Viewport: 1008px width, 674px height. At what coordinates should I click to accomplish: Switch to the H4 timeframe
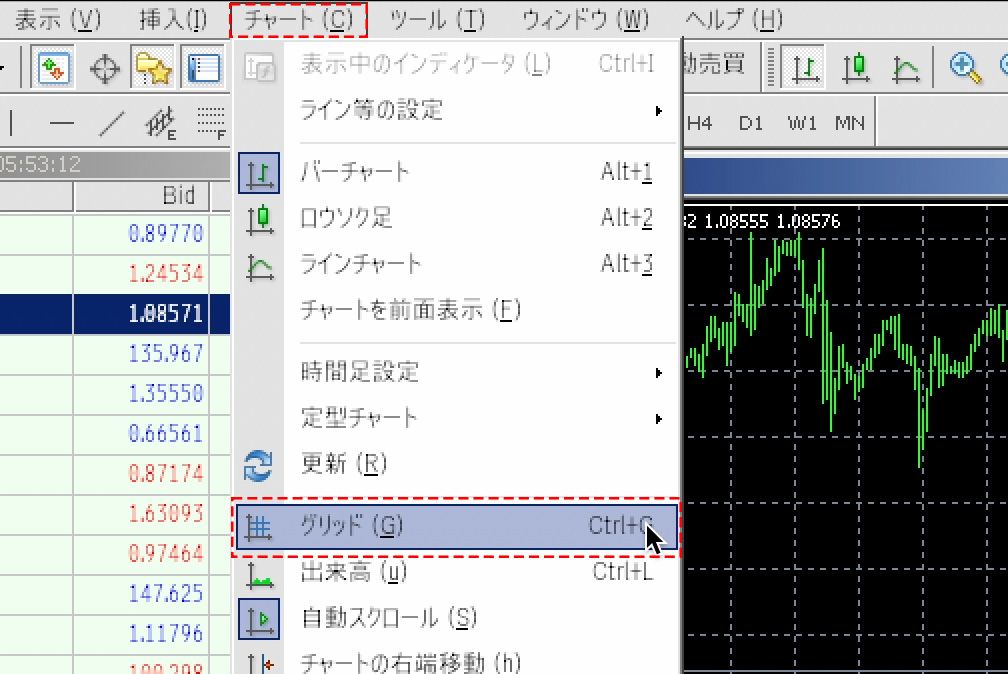tap(700, 123)
